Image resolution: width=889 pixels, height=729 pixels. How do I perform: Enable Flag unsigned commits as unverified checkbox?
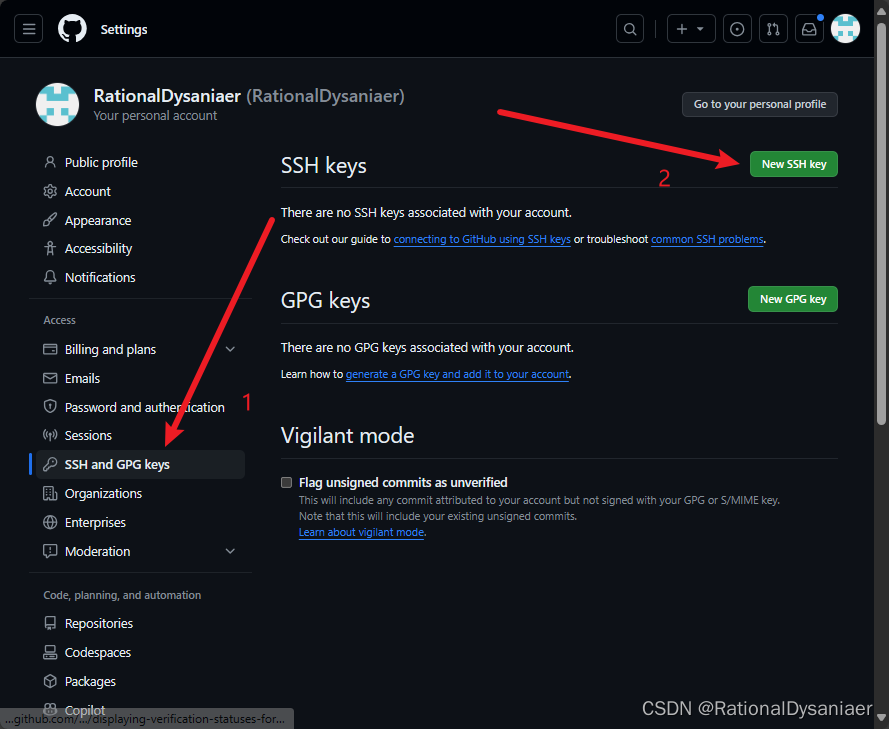coord(286,482)
